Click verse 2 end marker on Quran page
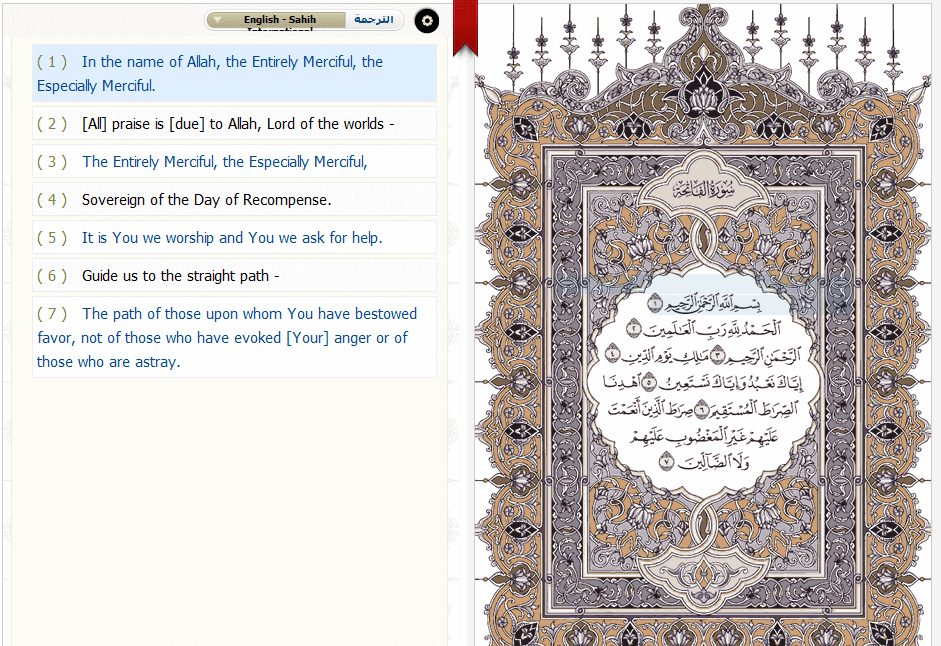Viewport: 941px width, 646px height. click(634, 329)
